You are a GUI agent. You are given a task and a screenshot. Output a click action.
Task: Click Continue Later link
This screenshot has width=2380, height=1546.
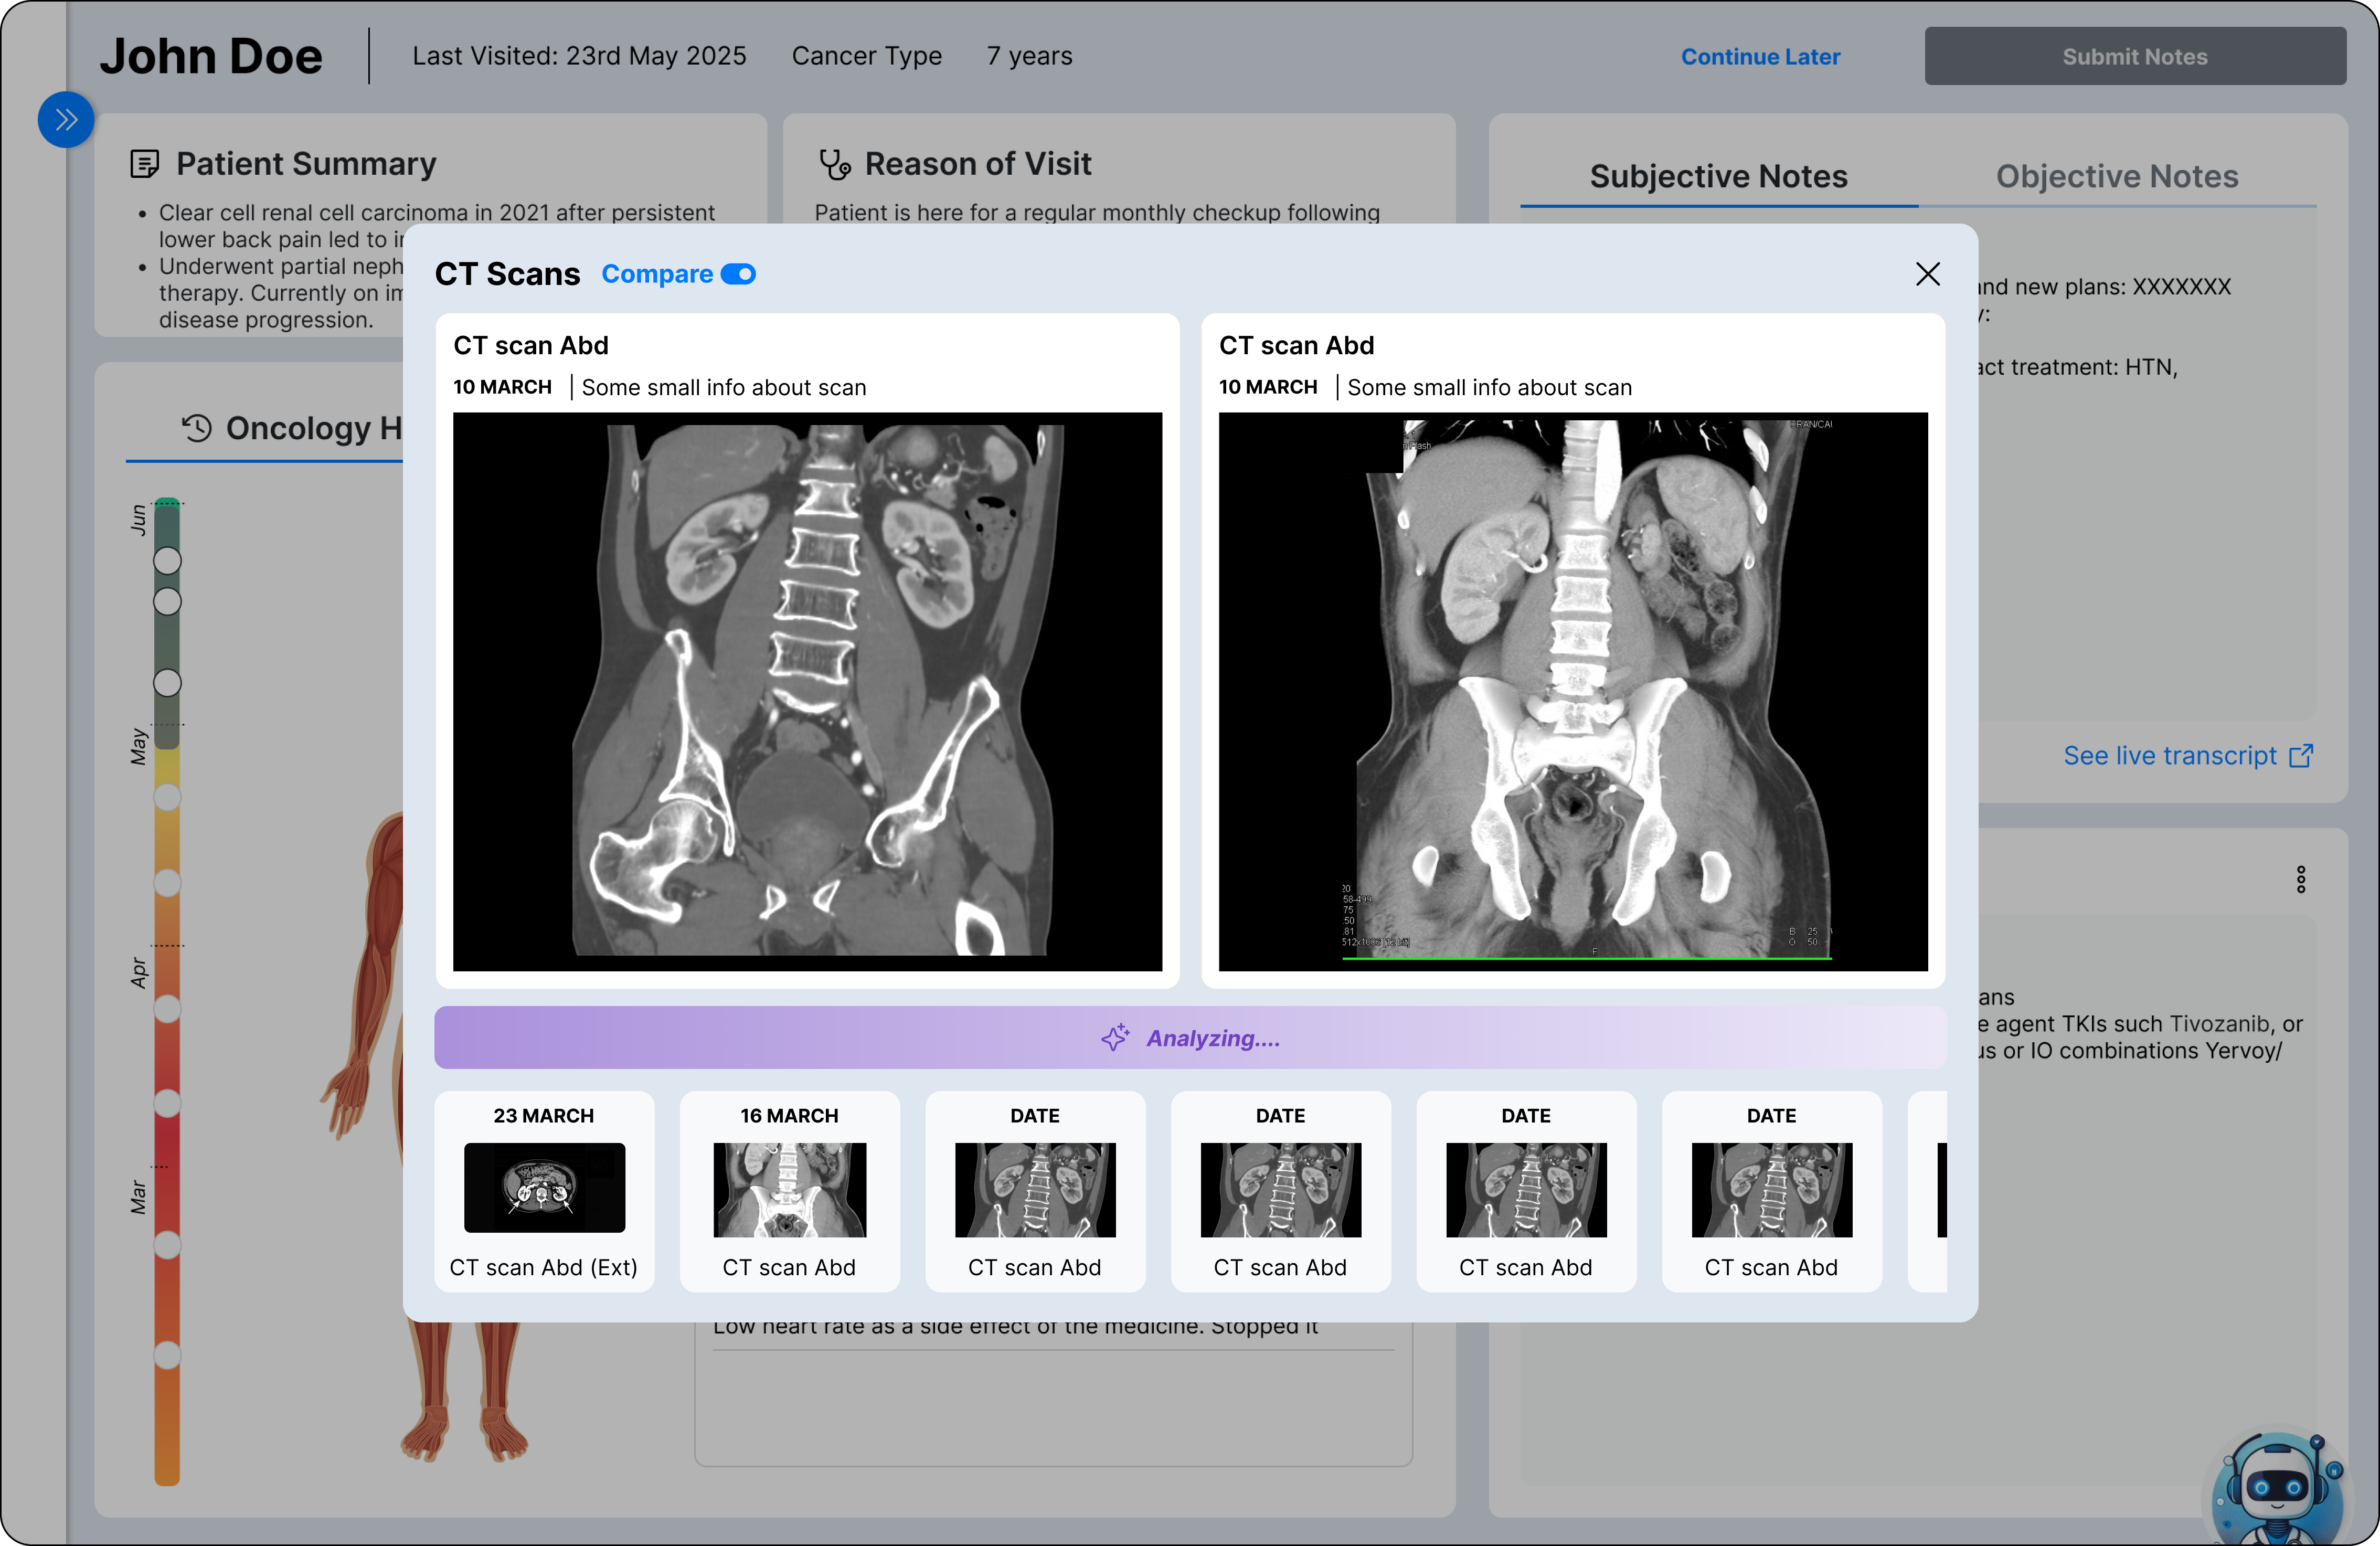pos(1760,57)
